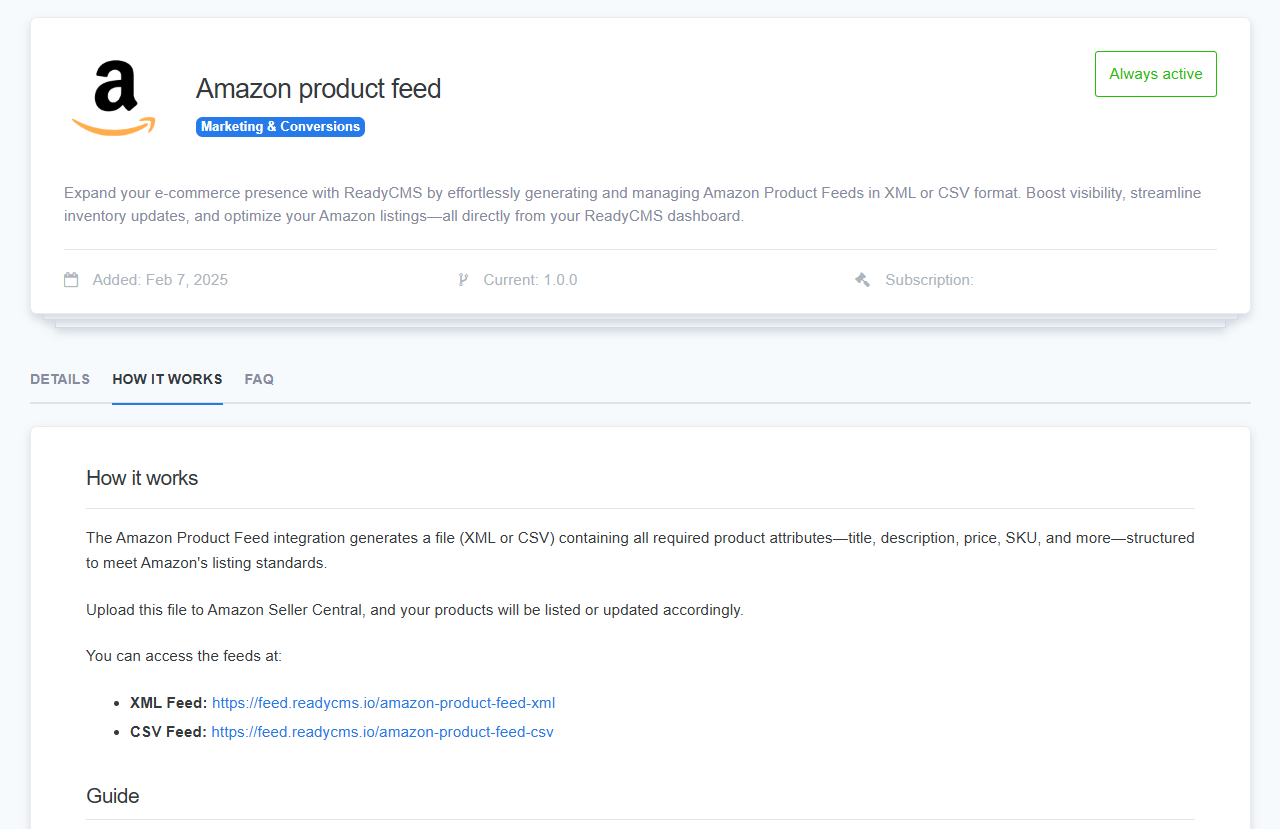Viewport: 1280px width, 829px height.
Task: Open the amazon-product-feed-xml link
Action: pos(383,703)
